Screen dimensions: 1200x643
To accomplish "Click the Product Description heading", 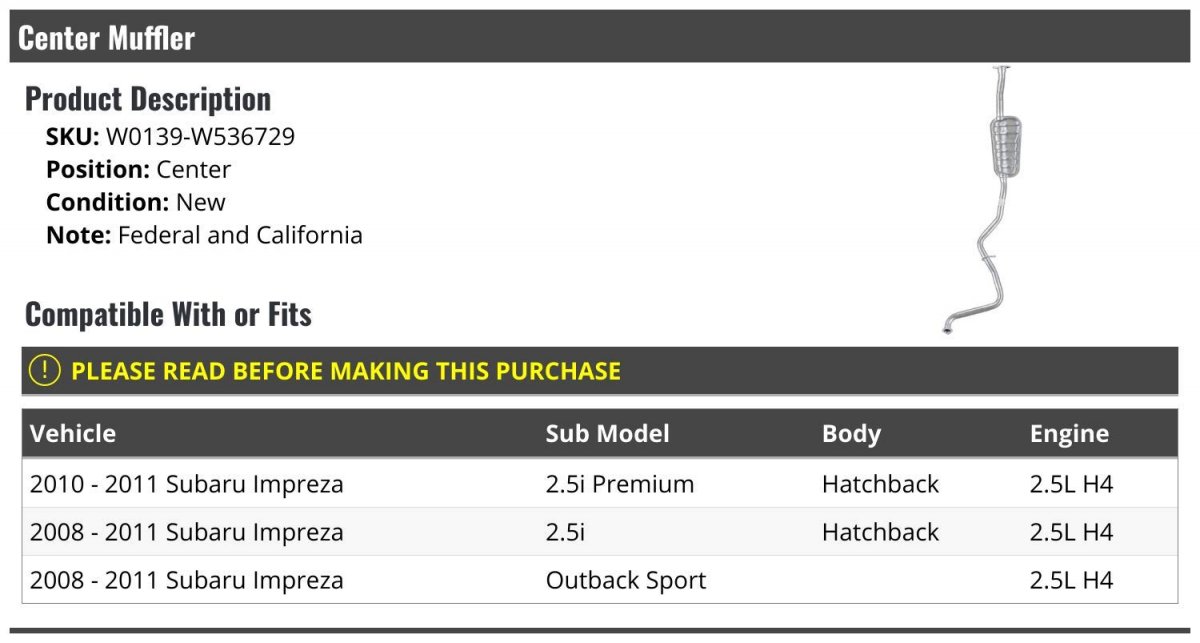I will coord(148,99).
